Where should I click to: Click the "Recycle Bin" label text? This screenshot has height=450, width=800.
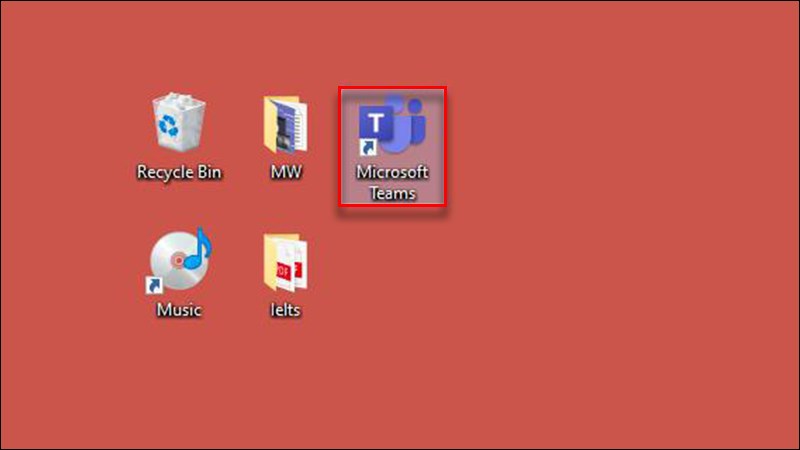[179, 172]
